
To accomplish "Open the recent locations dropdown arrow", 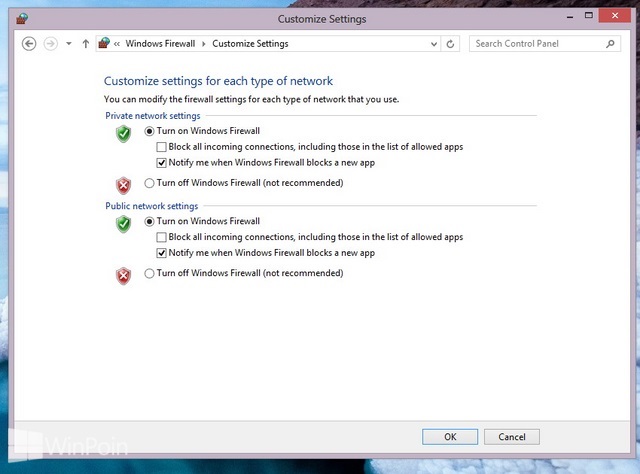I will pyautogui.click(x=69, y=44).
